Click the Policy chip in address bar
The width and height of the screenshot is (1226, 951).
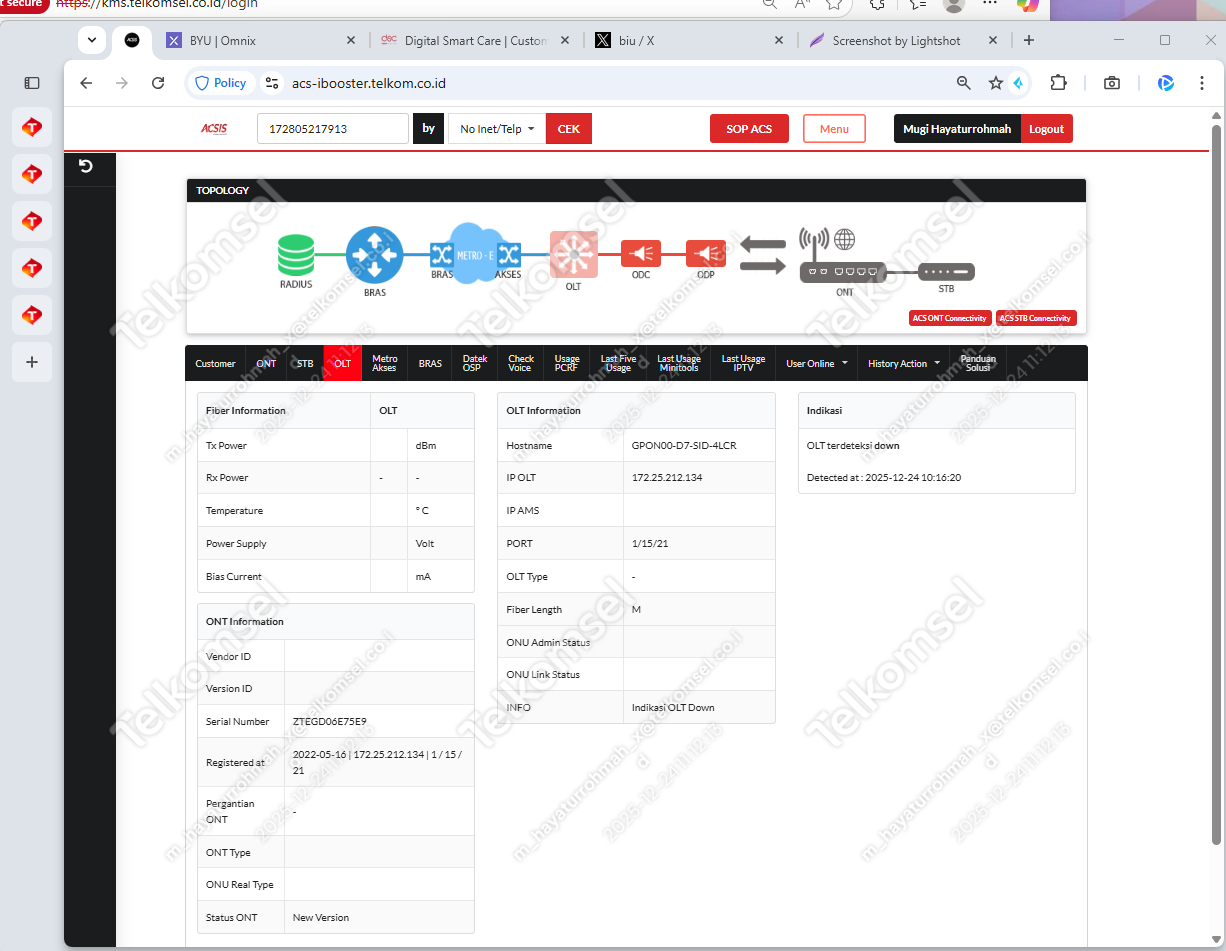pyautogui.click(x=221, y=83)
